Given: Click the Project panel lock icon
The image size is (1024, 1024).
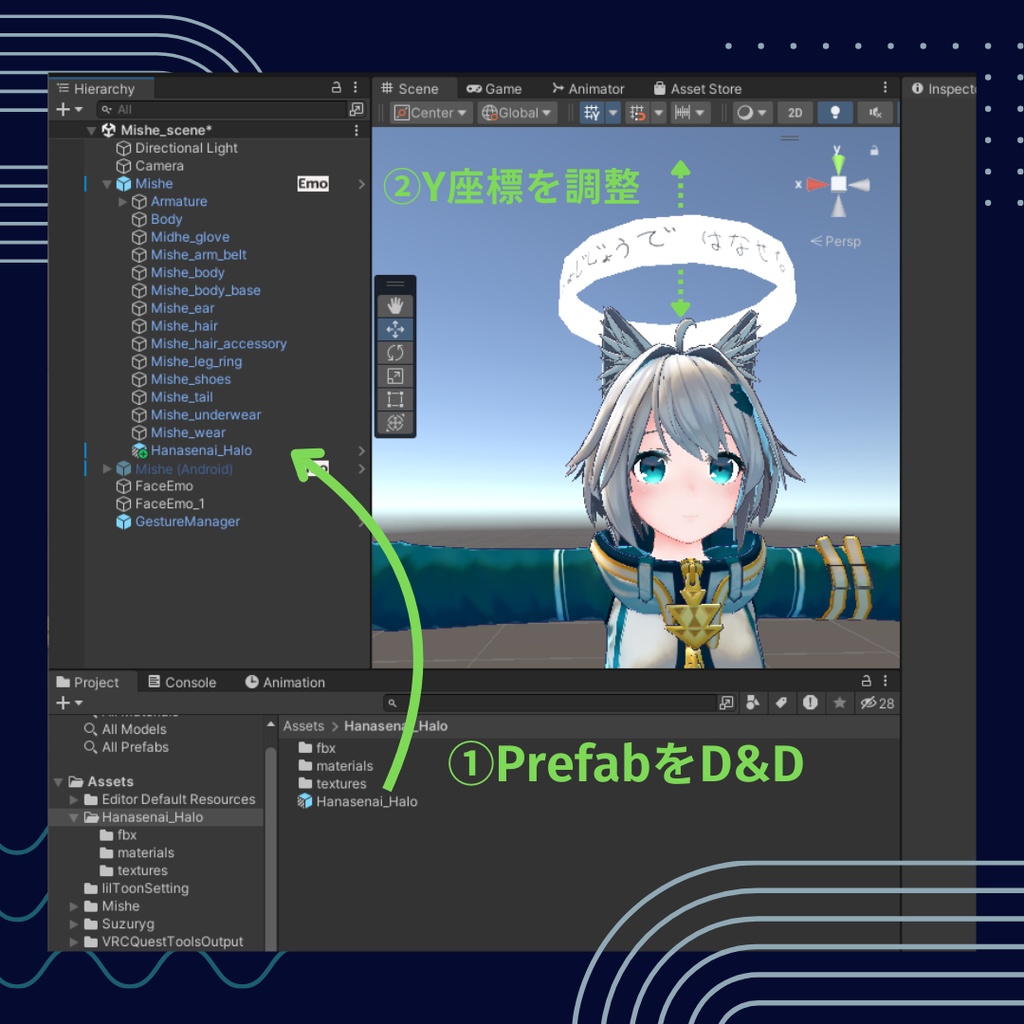Looking at the screenshot, I should coord(866,680).
